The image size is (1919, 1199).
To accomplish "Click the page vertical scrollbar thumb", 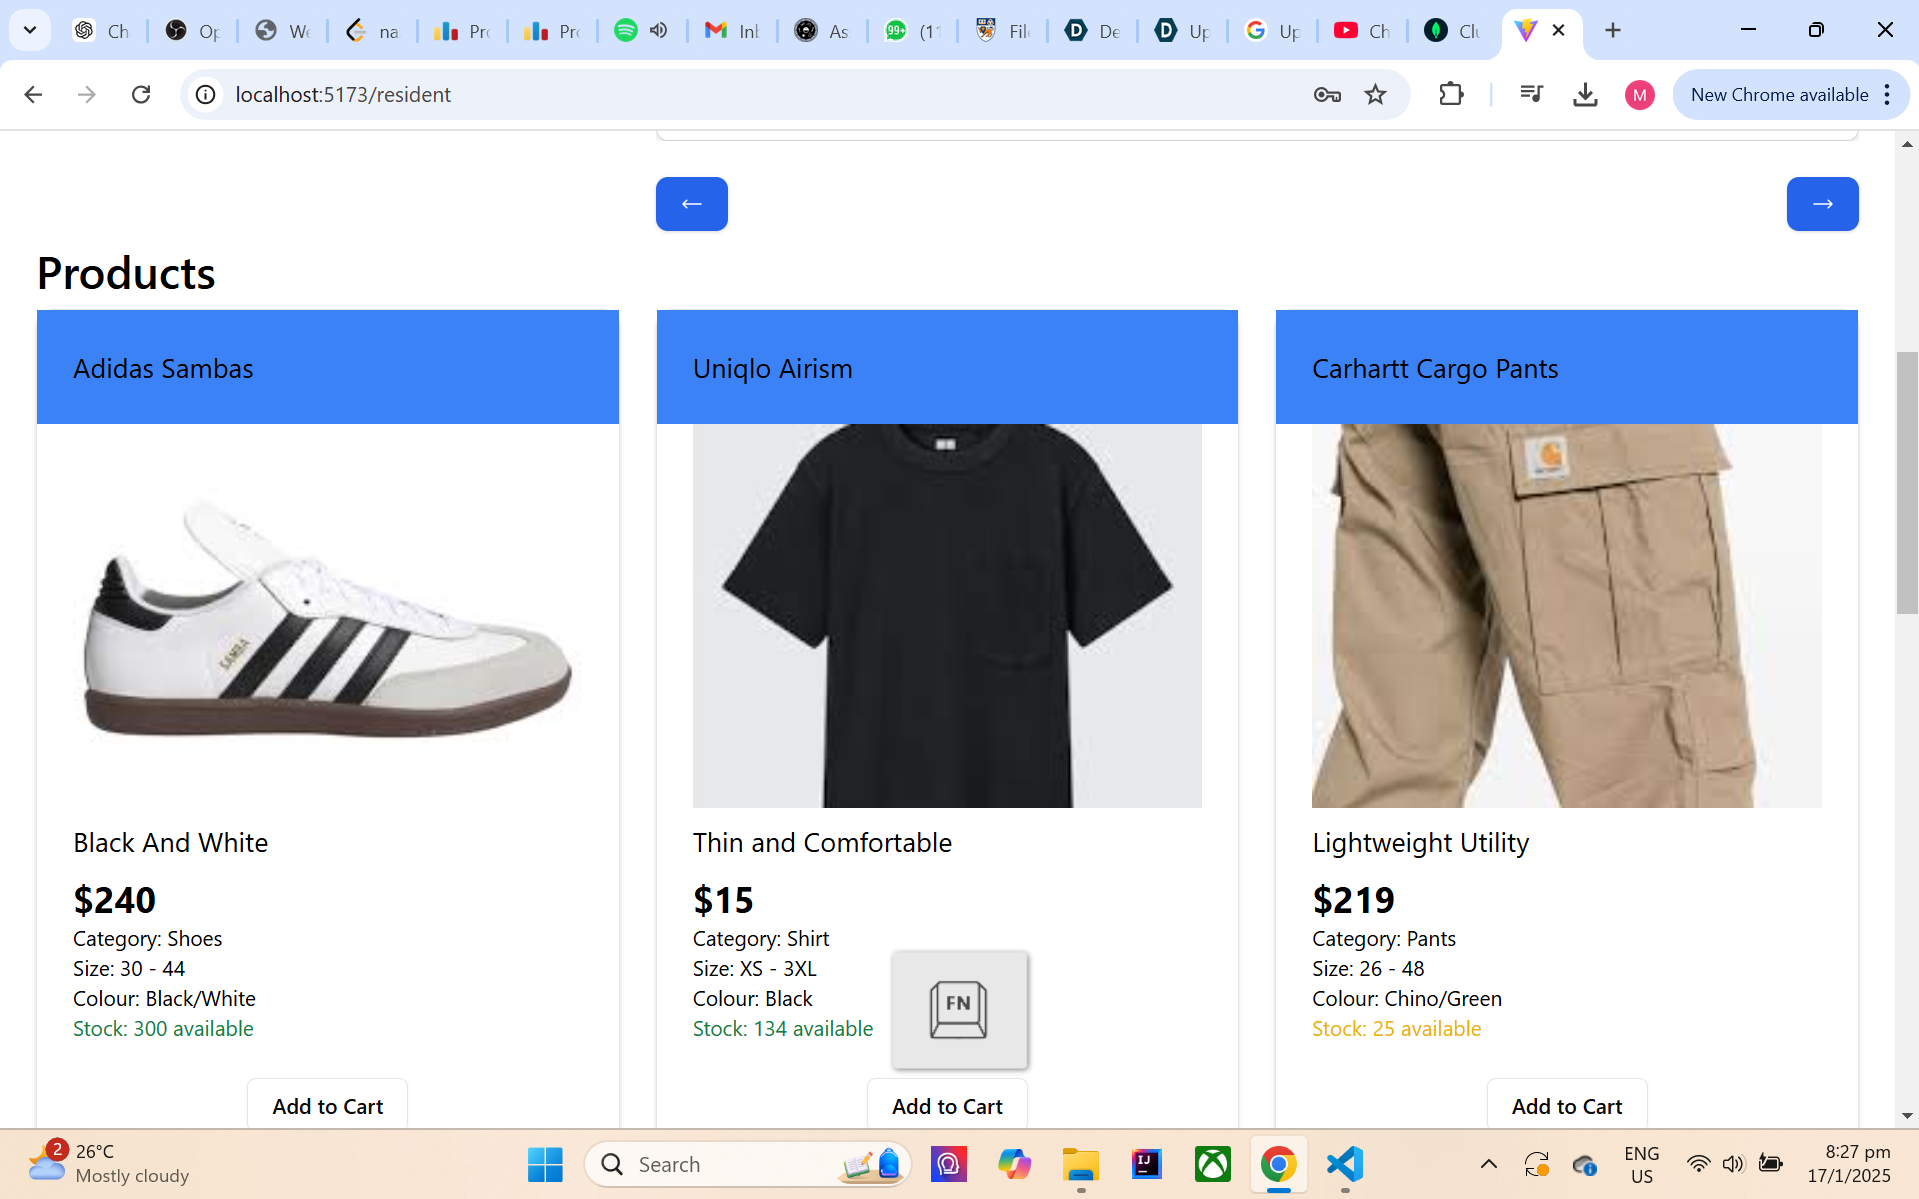I will [x=1907, y=483].
